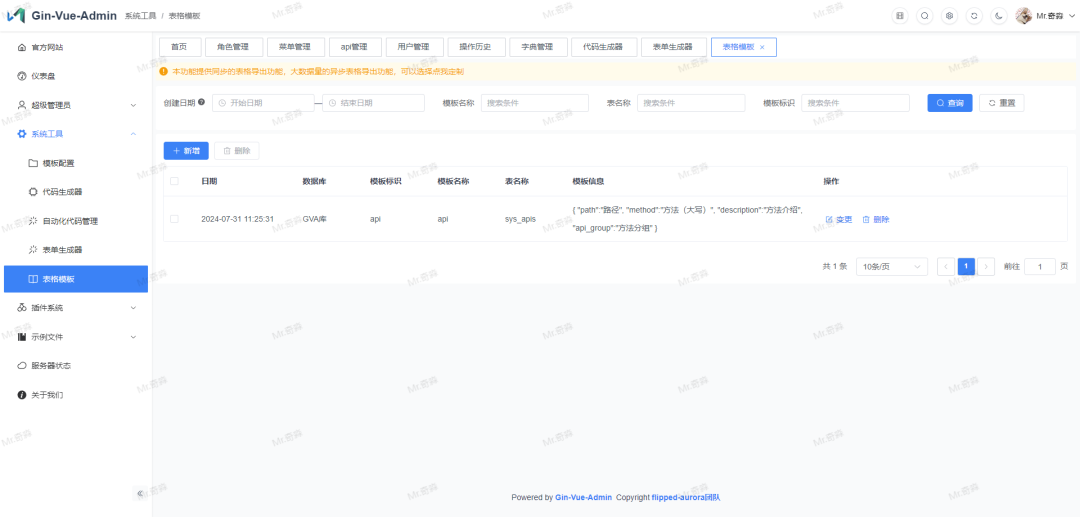Collapse the sidebar using double-arrow icon
The width and height of the screenshot is (1080, 517).
[x=140, y=493]
